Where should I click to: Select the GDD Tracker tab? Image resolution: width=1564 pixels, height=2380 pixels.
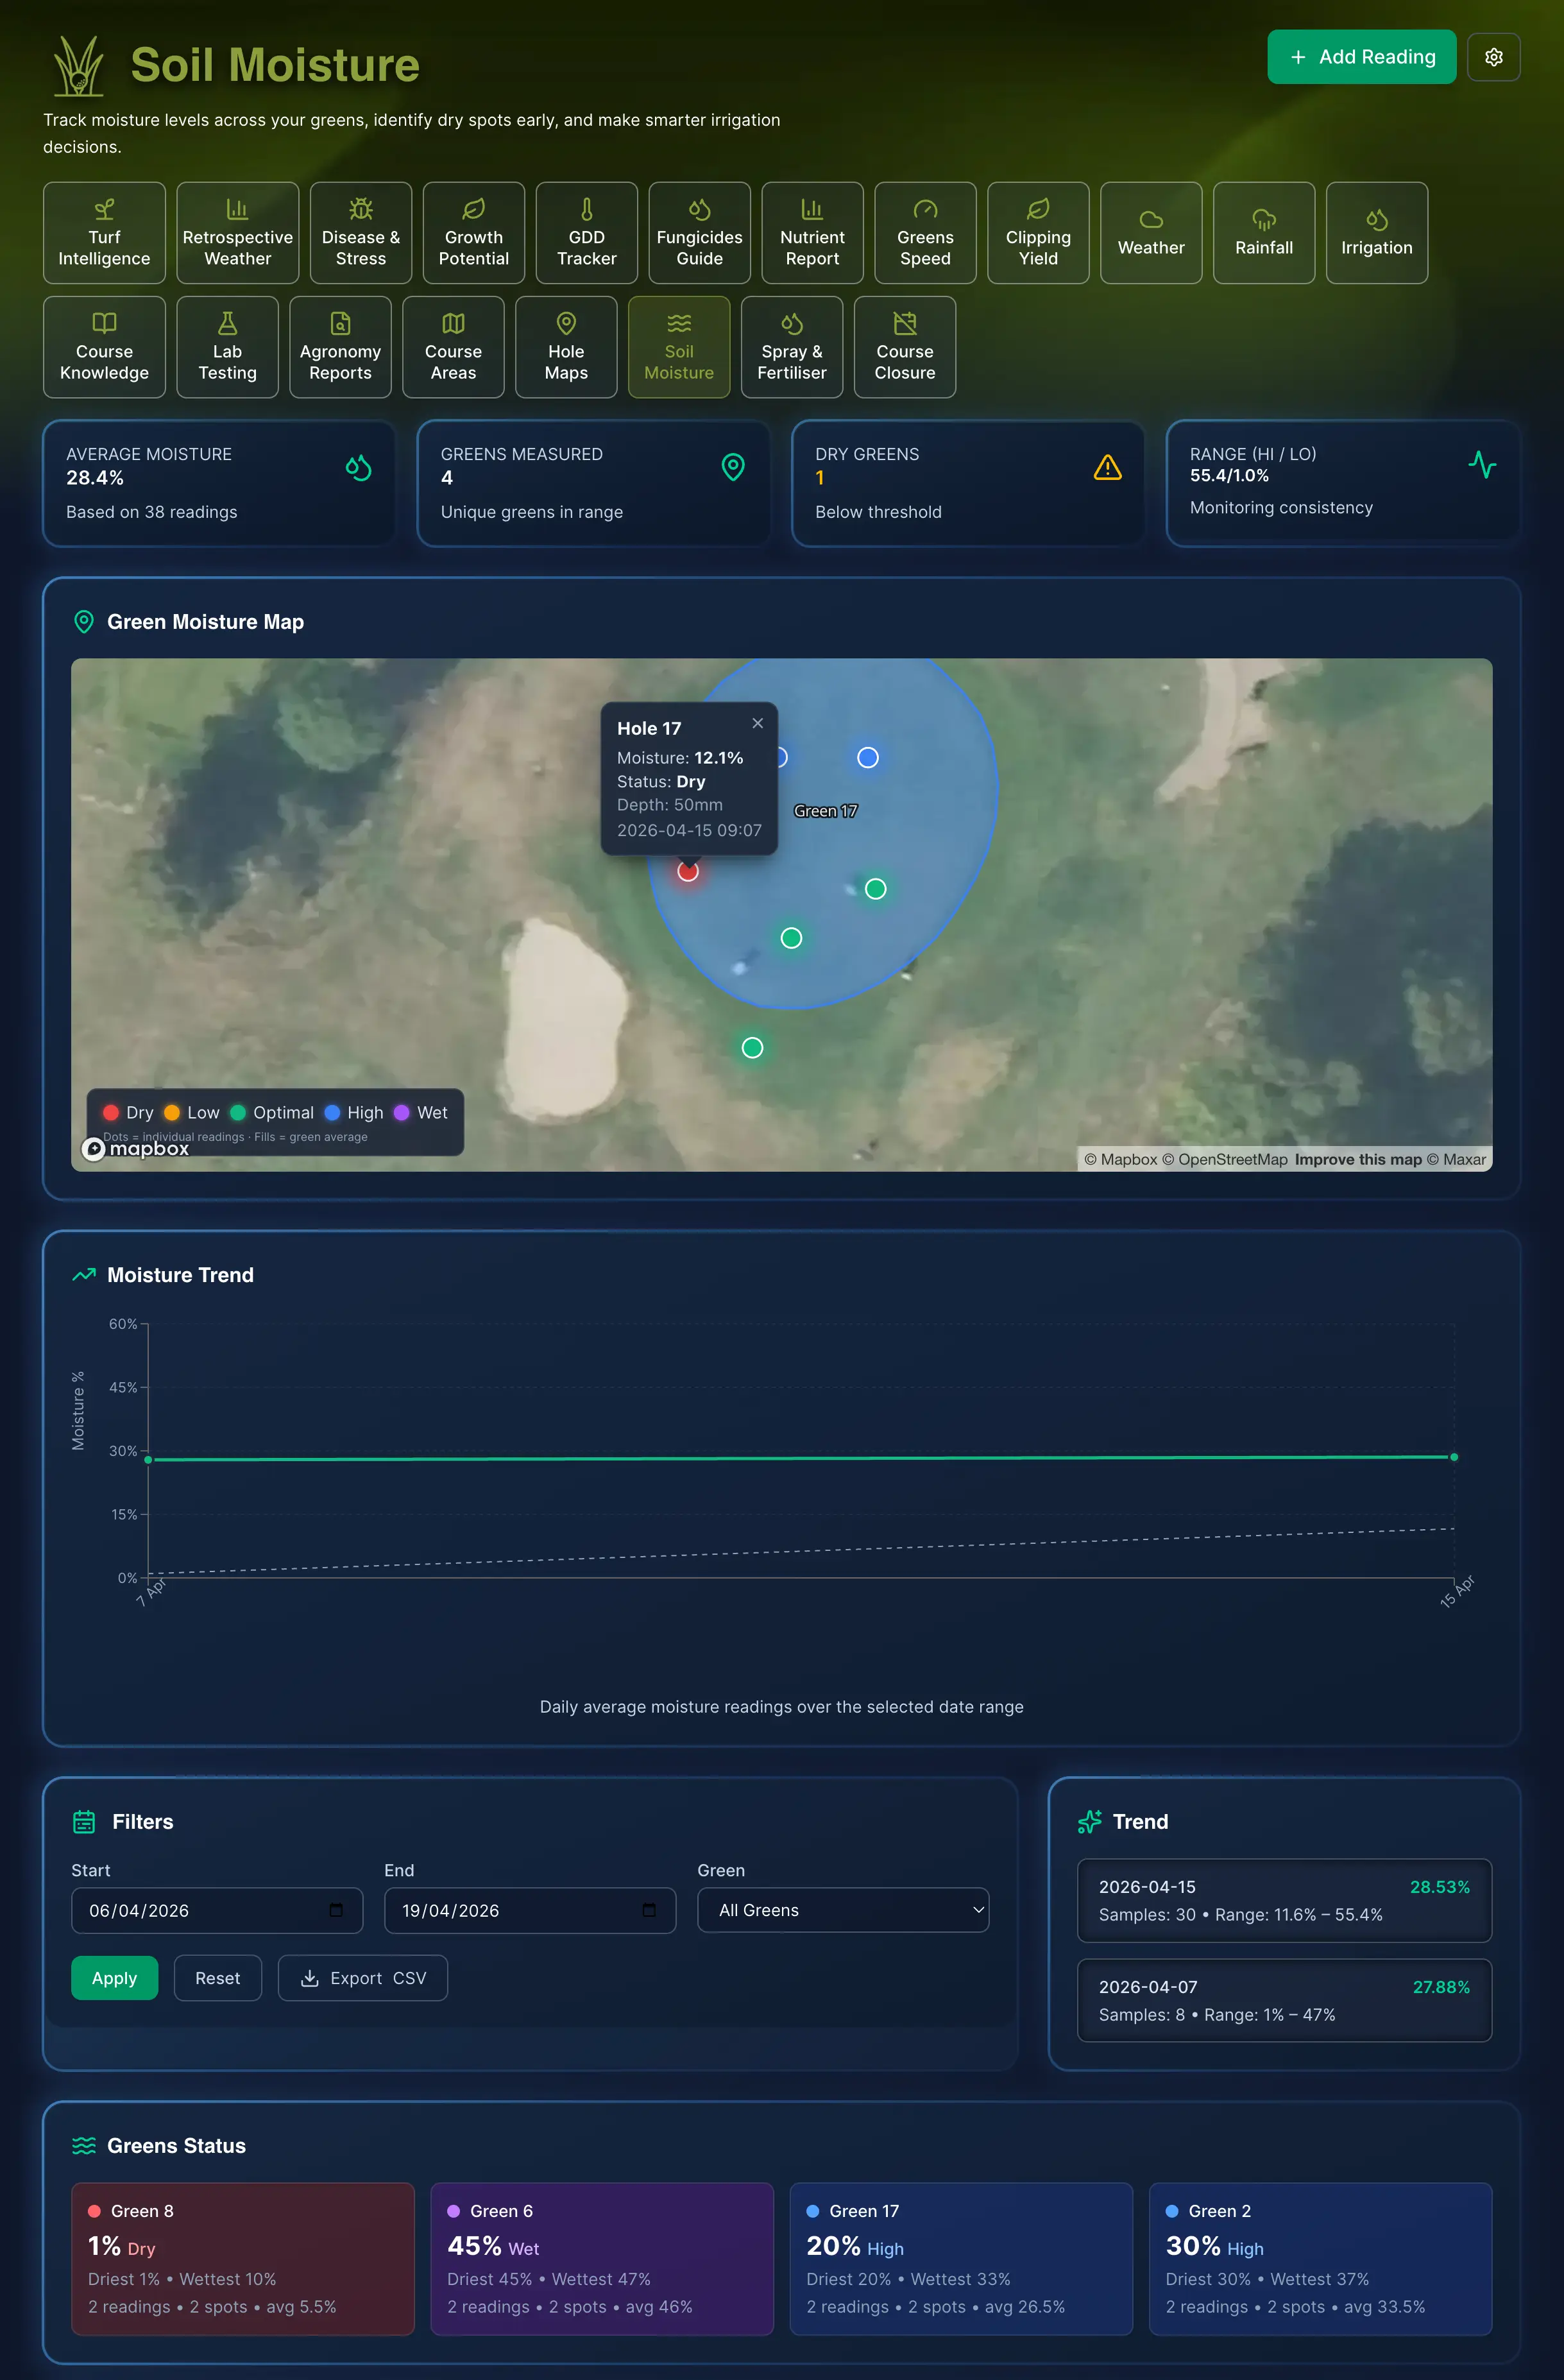point(587,233)
